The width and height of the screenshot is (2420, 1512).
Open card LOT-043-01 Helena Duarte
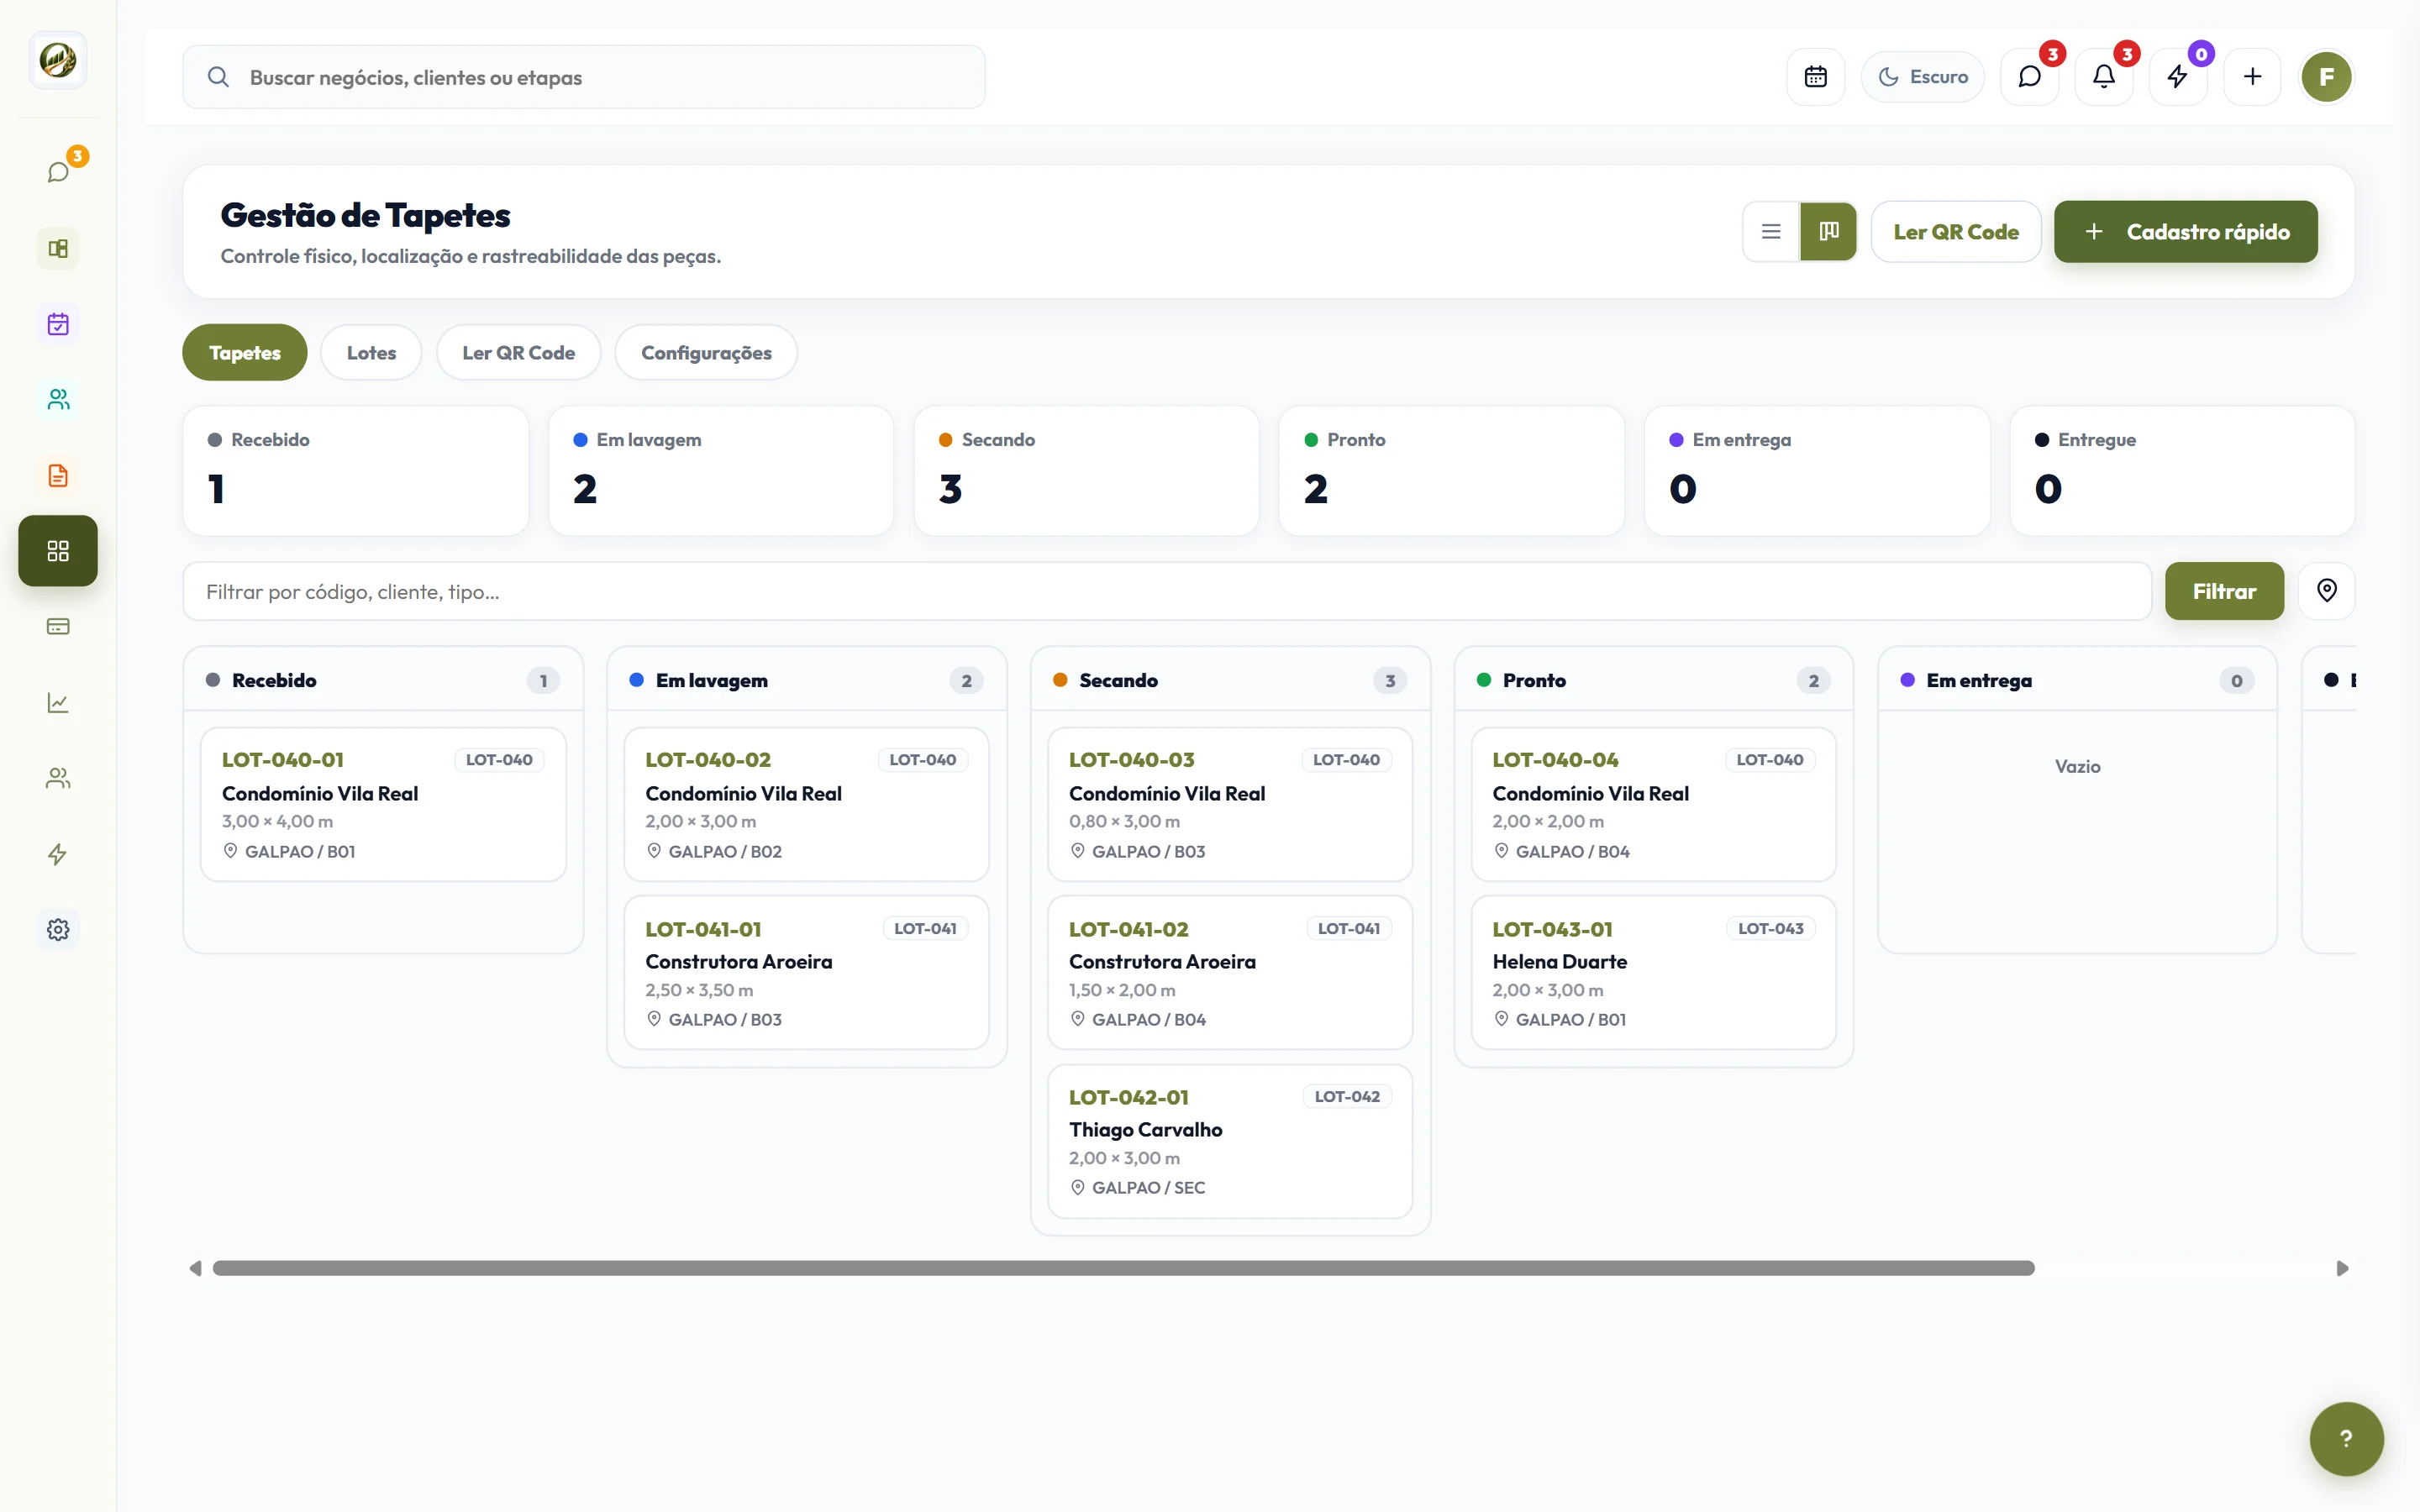1653,972
